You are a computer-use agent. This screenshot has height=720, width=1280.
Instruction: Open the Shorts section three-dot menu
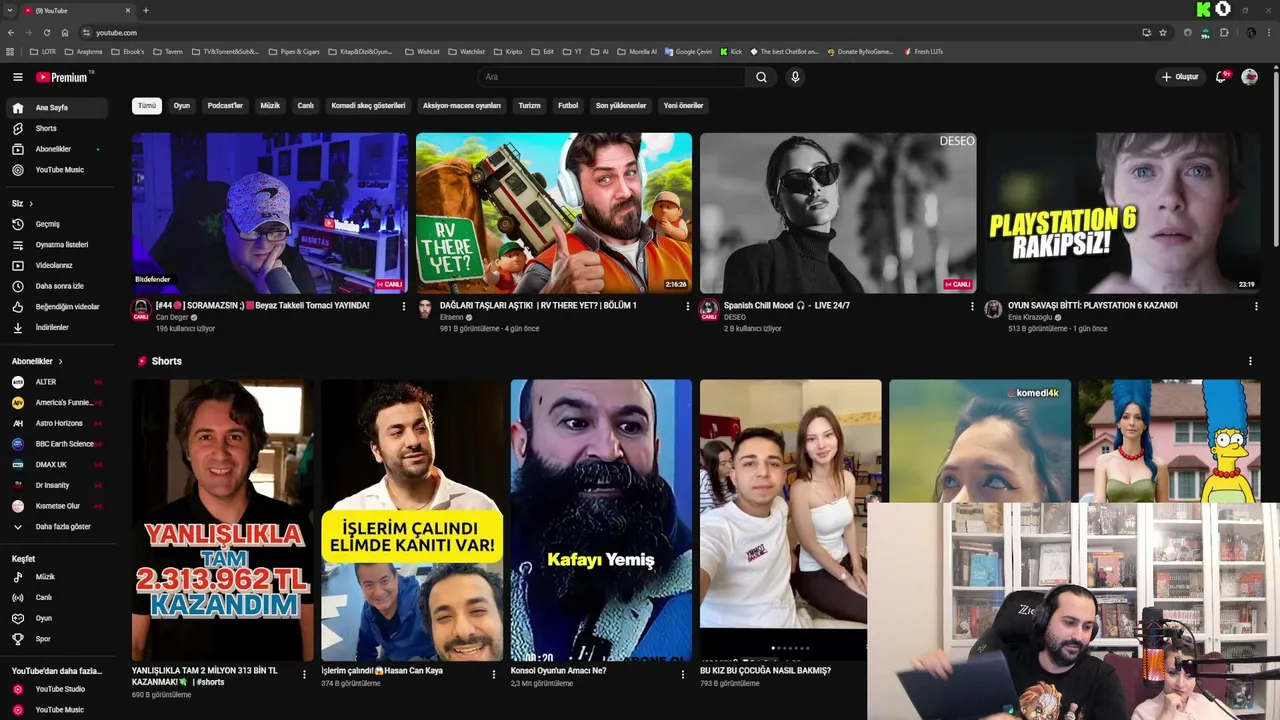click(x=1250, y=361)
